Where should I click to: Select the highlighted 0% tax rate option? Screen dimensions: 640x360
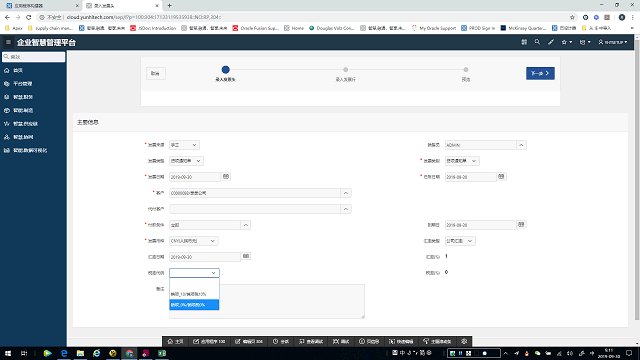tap(194, 305)
